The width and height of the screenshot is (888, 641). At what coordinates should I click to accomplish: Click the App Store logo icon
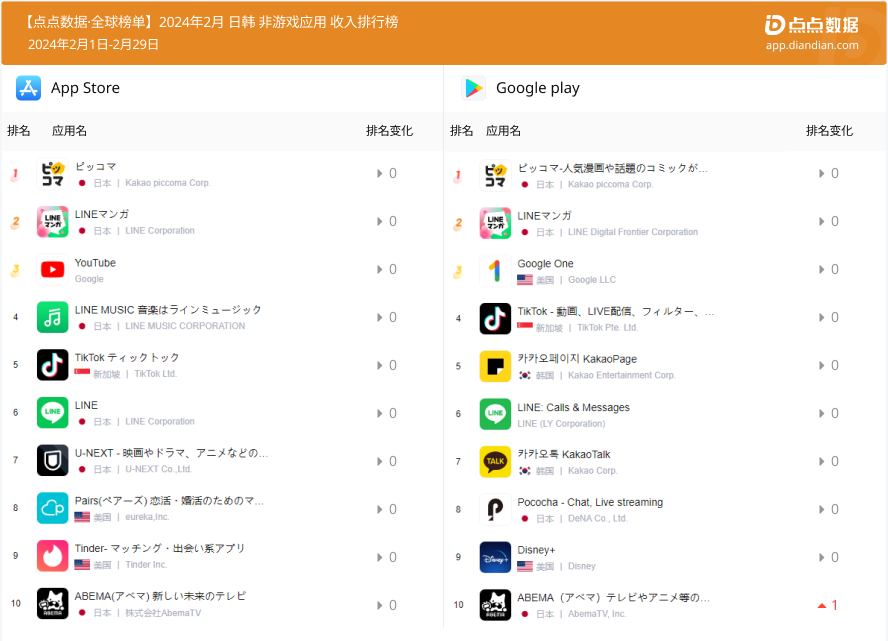[28, 88]
